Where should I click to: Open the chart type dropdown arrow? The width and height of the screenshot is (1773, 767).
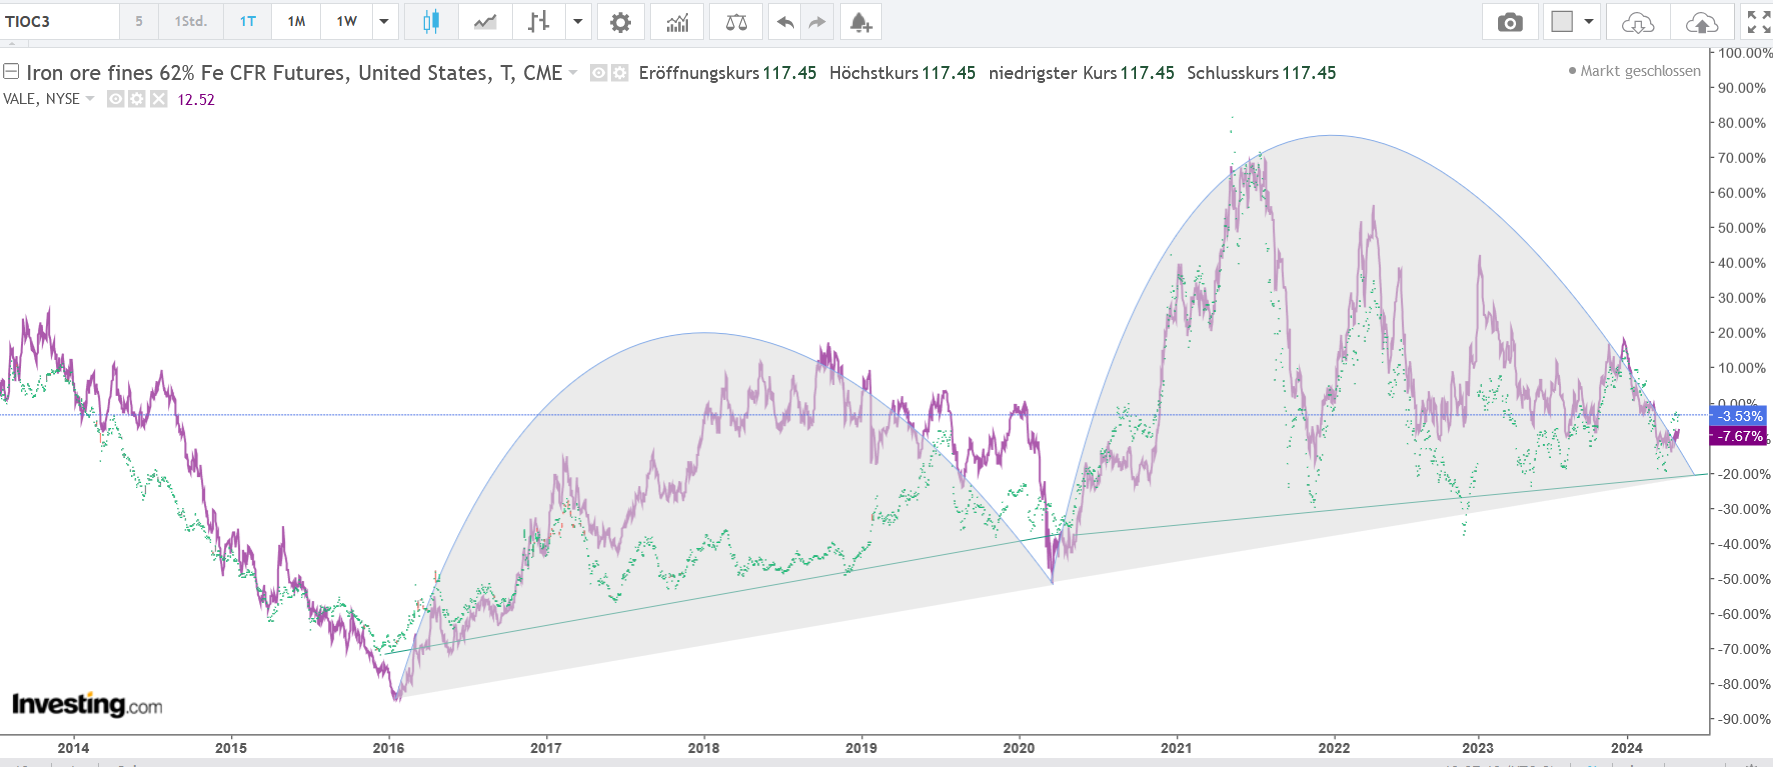click(x=578, y=22)
